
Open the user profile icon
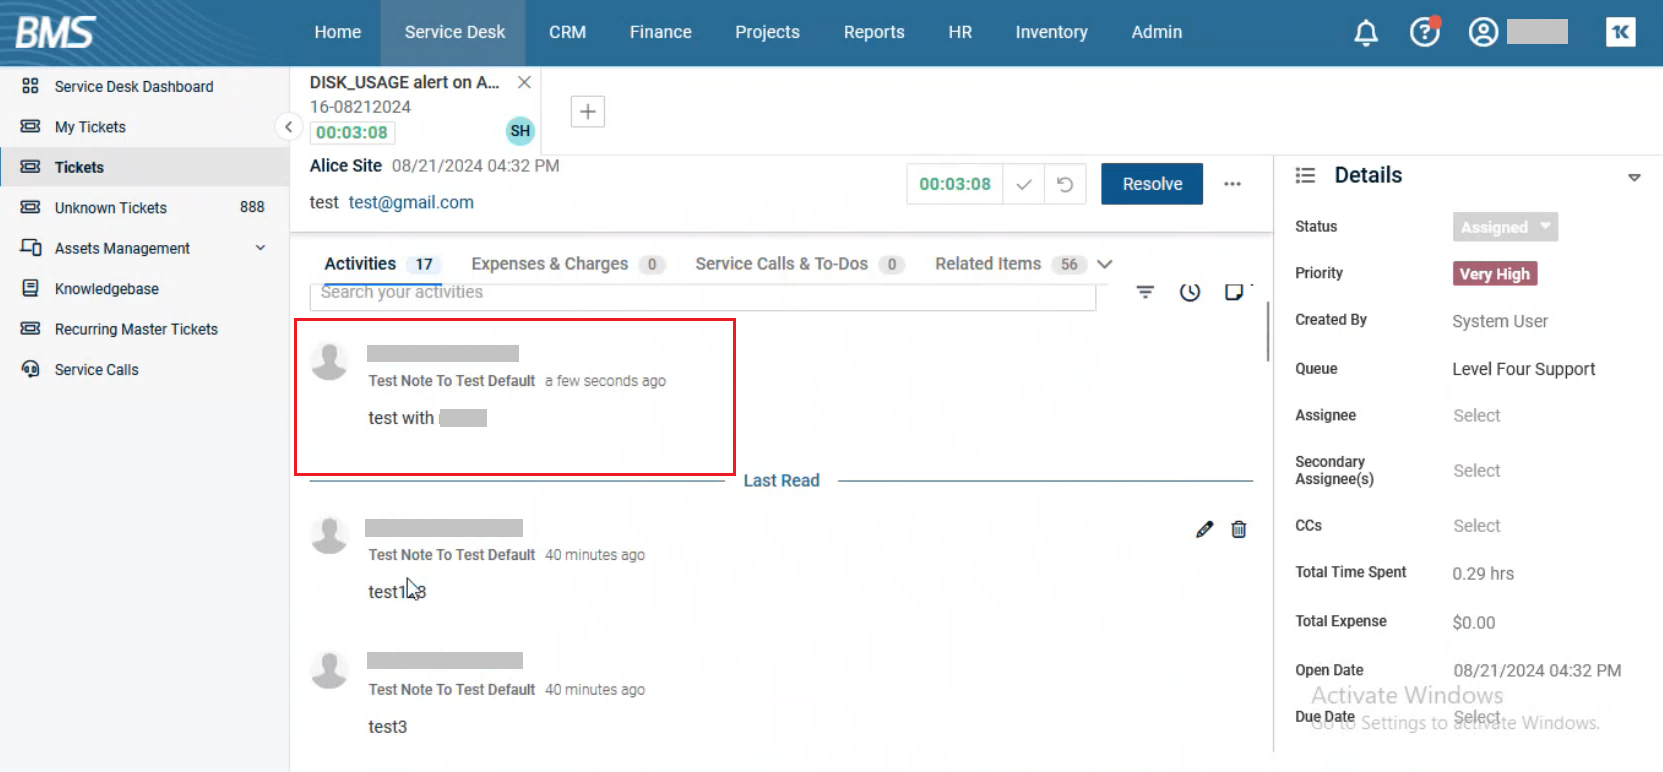[x=1483, y=33]
